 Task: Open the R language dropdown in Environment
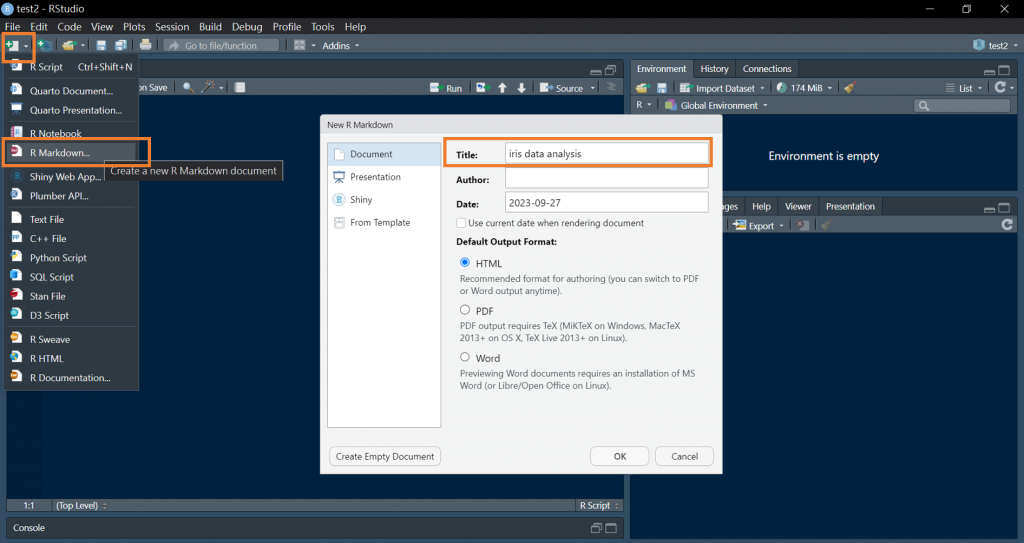(x=644, y=105)
